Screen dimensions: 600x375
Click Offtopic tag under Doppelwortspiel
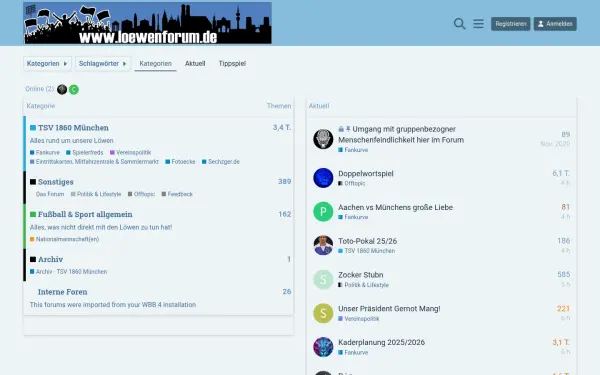[x=352, y=184]
